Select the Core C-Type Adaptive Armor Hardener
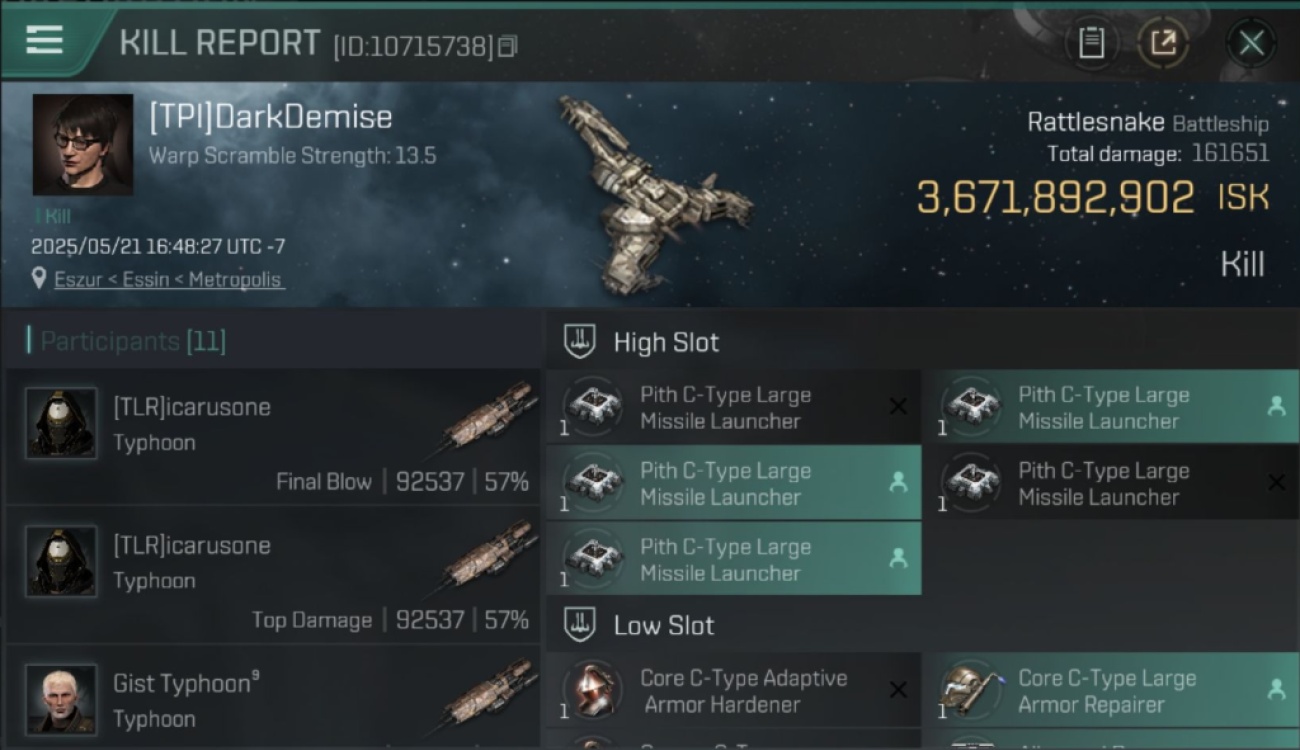 pos(734,690)
